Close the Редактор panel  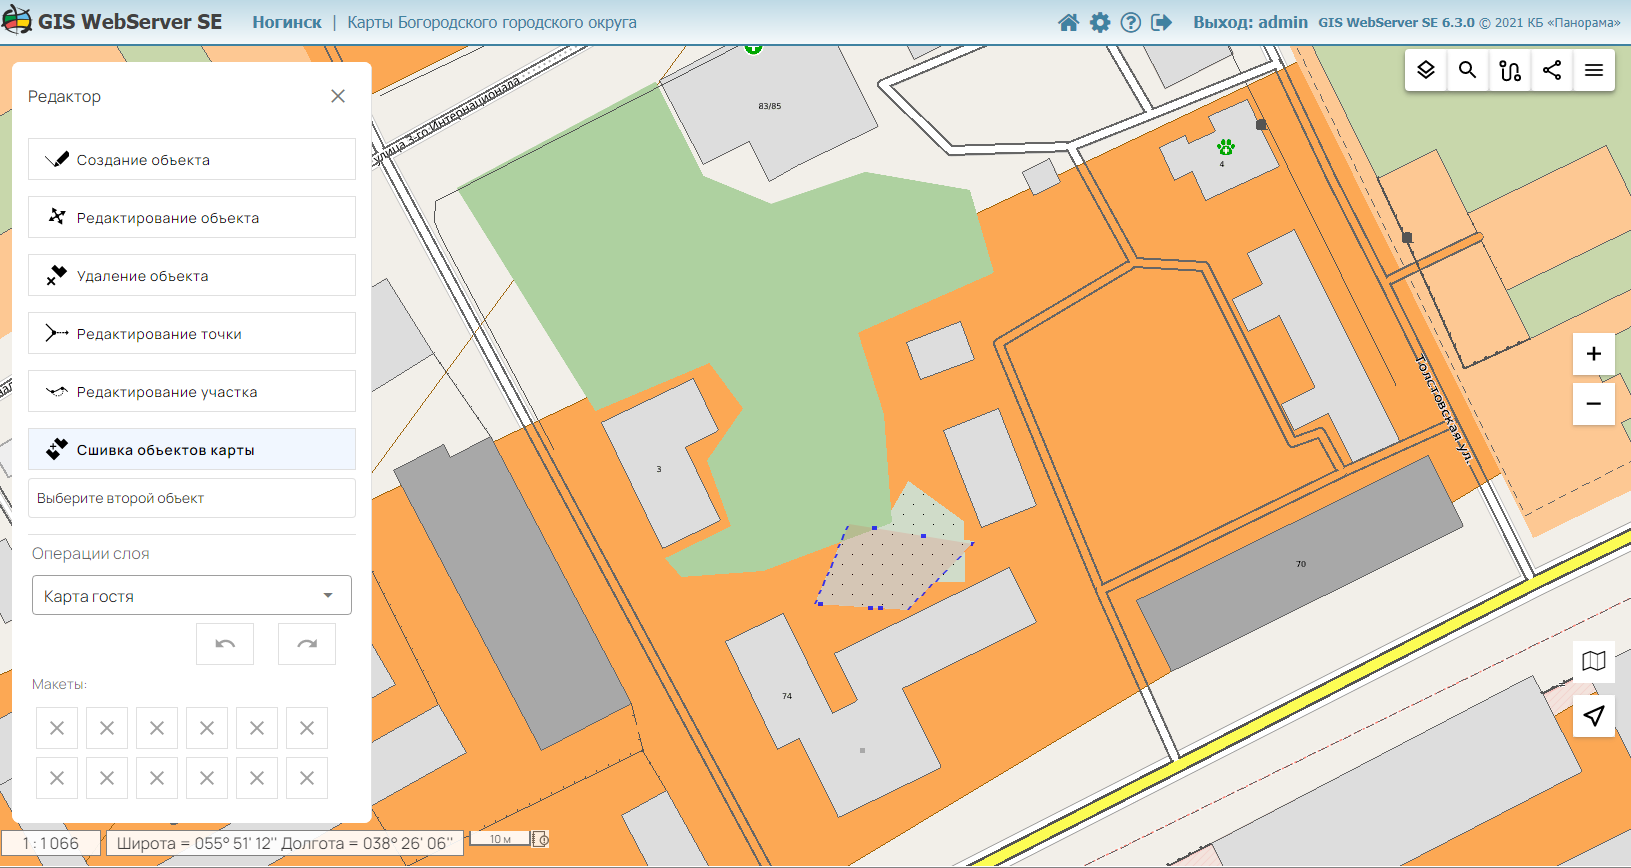(338, 96)
